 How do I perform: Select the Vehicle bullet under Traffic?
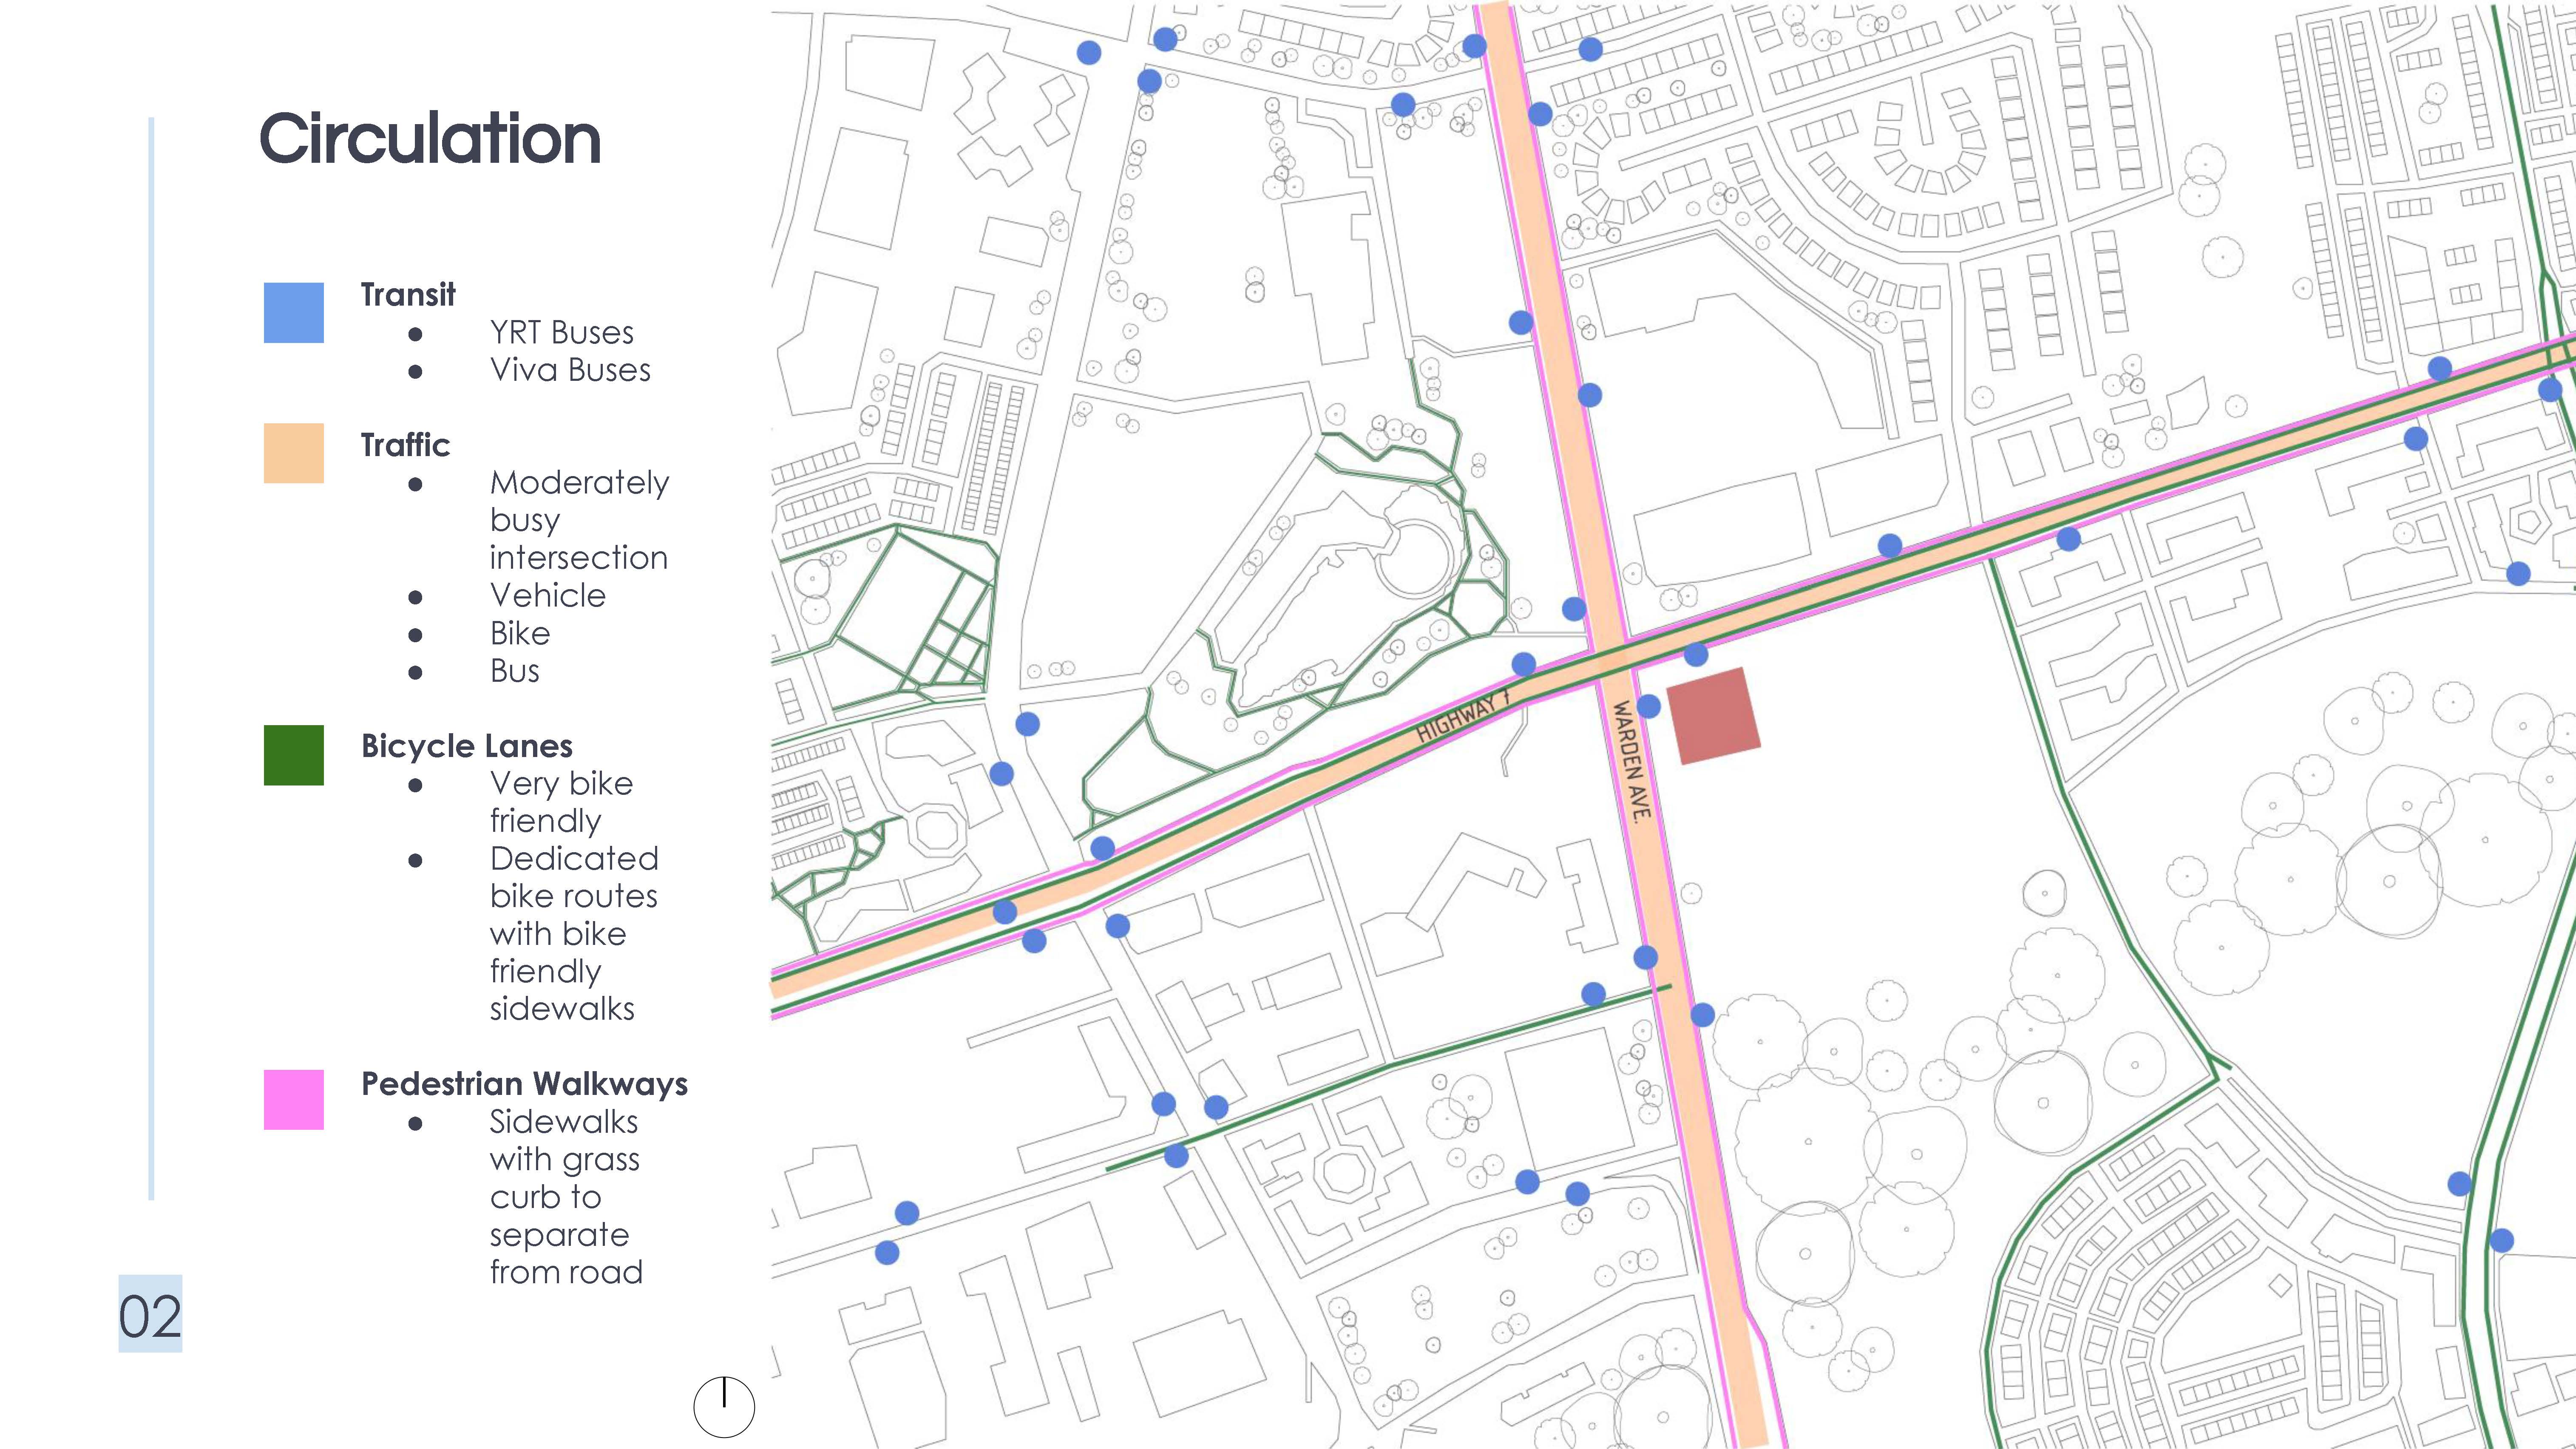pyautogui.click(x=547, y=596)
